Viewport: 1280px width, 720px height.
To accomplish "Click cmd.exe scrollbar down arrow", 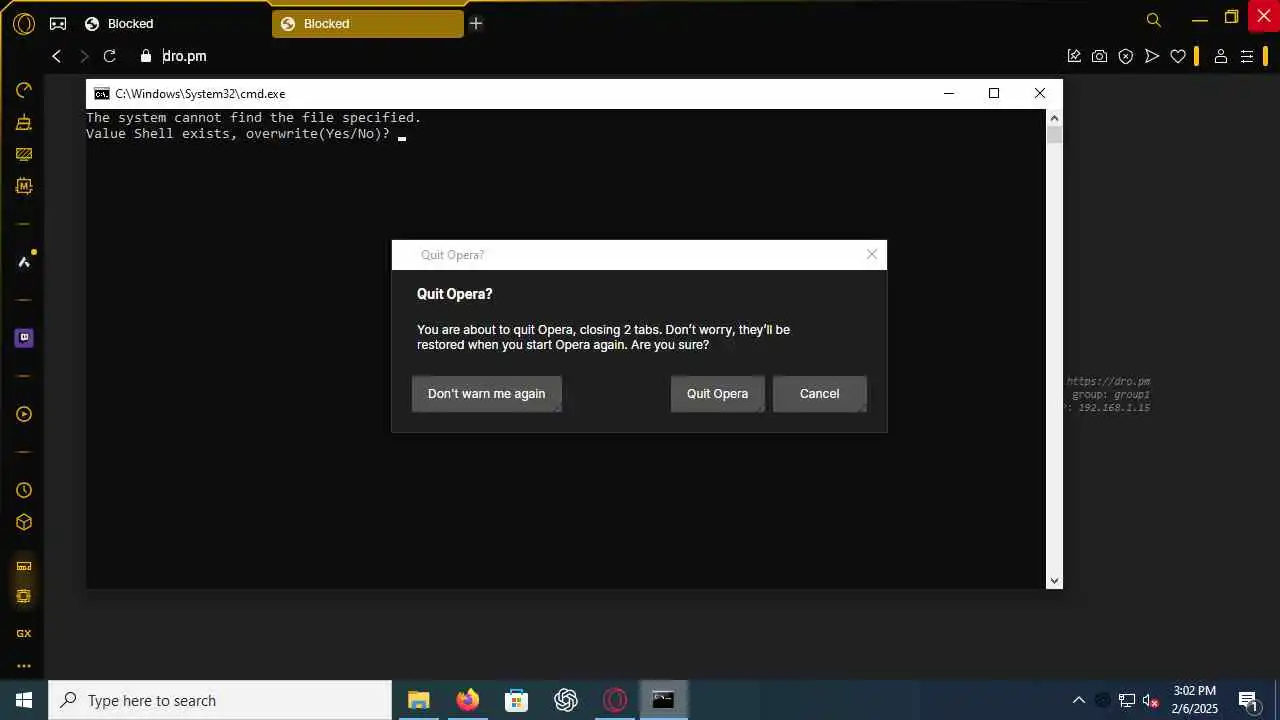I will [x=1054, y=581].
